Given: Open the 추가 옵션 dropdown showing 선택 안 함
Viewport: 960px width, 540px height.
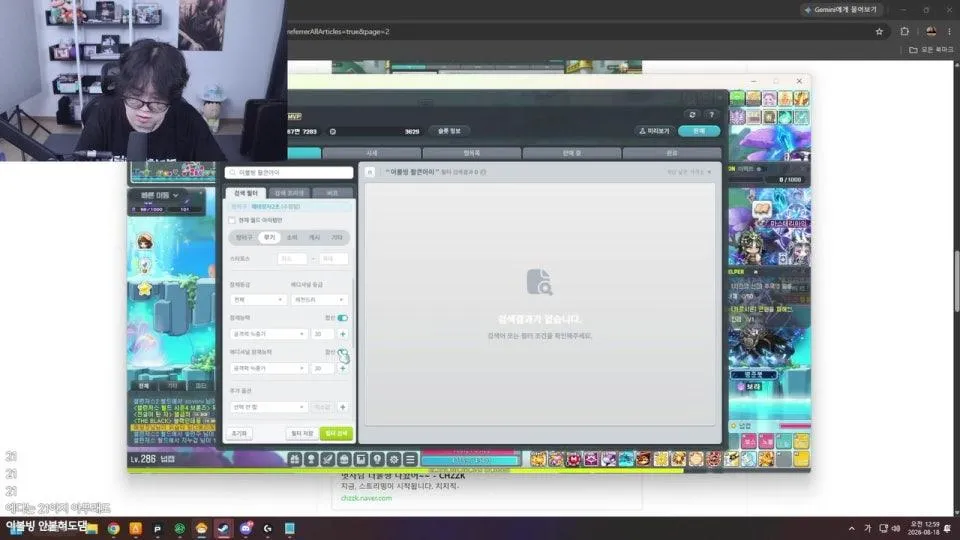Looking at the screenshot, I should click(x=268, y=407).
